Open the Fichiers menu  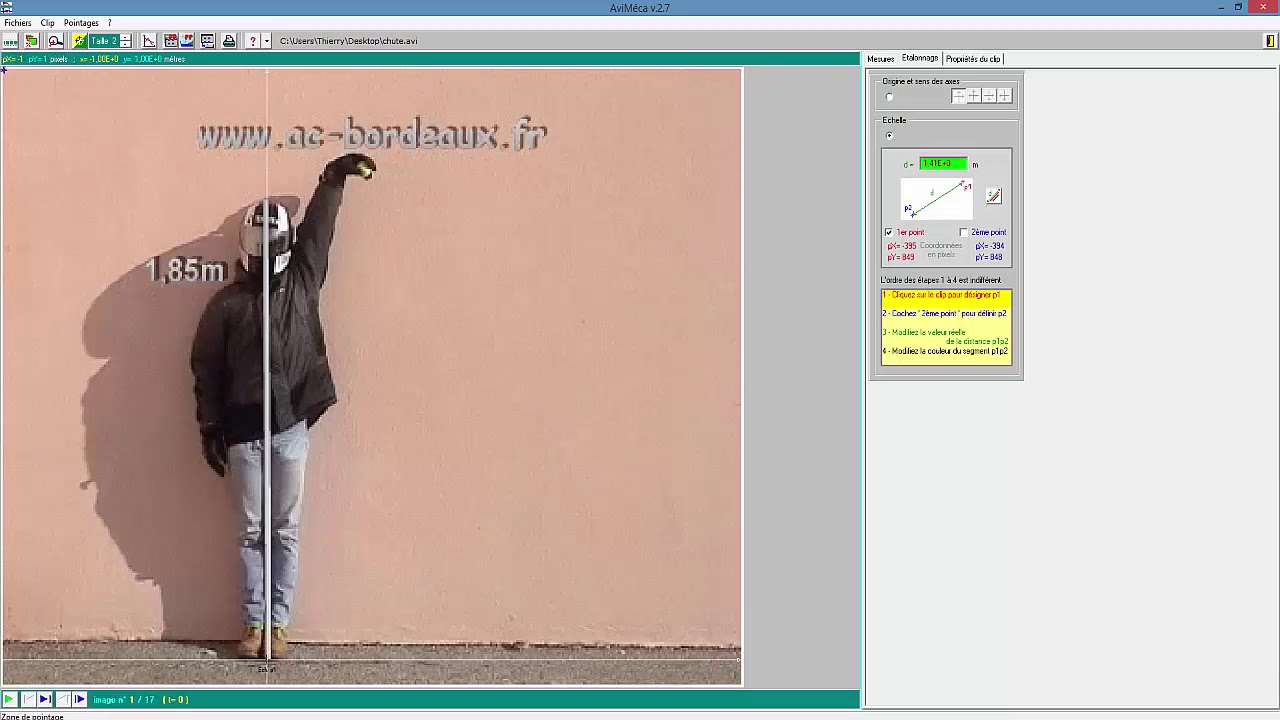pos(18,23)
